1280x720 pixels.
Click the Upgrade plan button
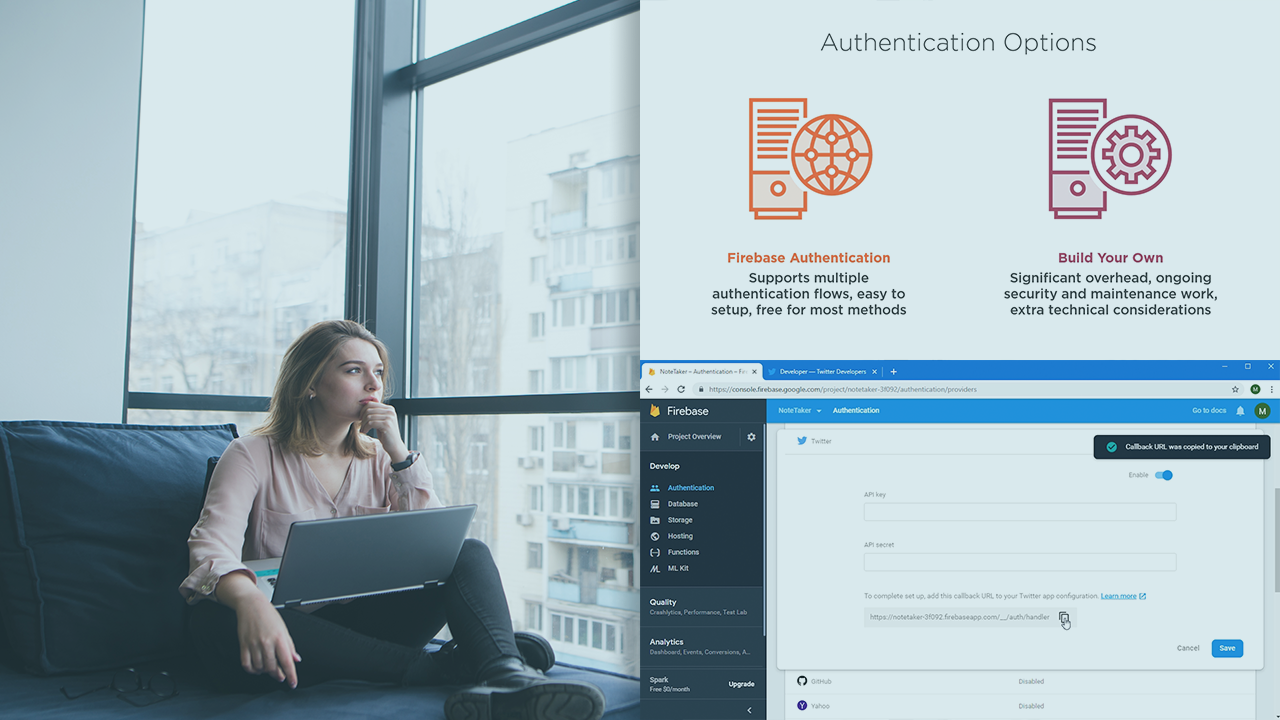(x=741, y=684)
